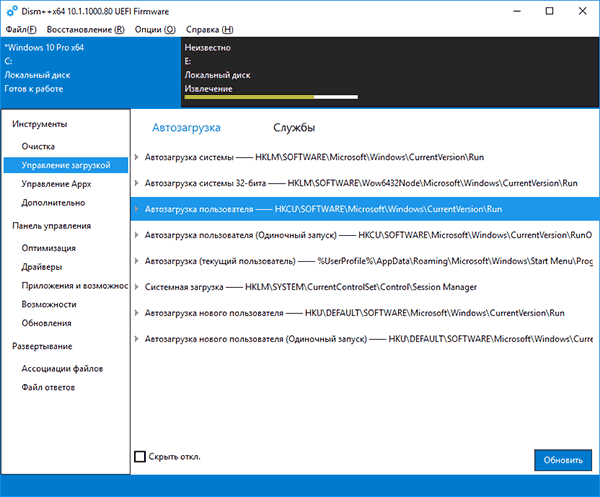Tick the 'Скрыть откл.' checkbox

140,456
